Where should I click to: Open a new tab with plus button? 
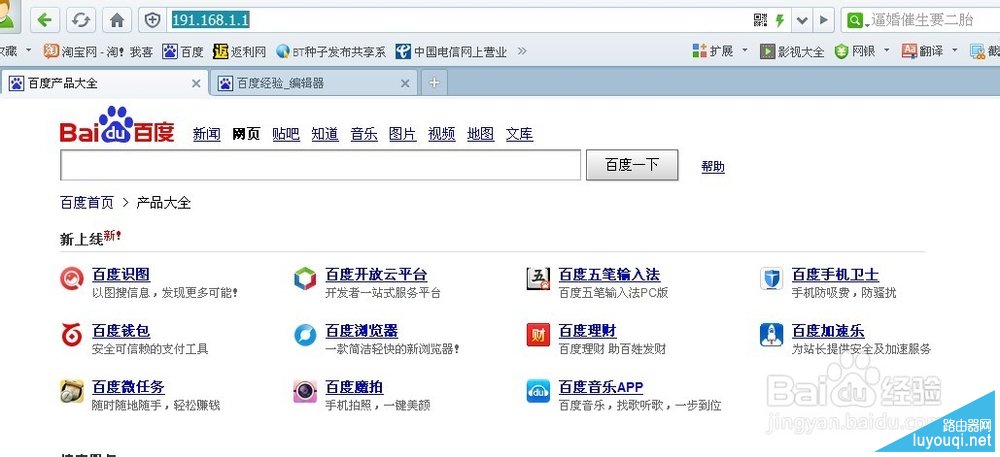[433, 83]
